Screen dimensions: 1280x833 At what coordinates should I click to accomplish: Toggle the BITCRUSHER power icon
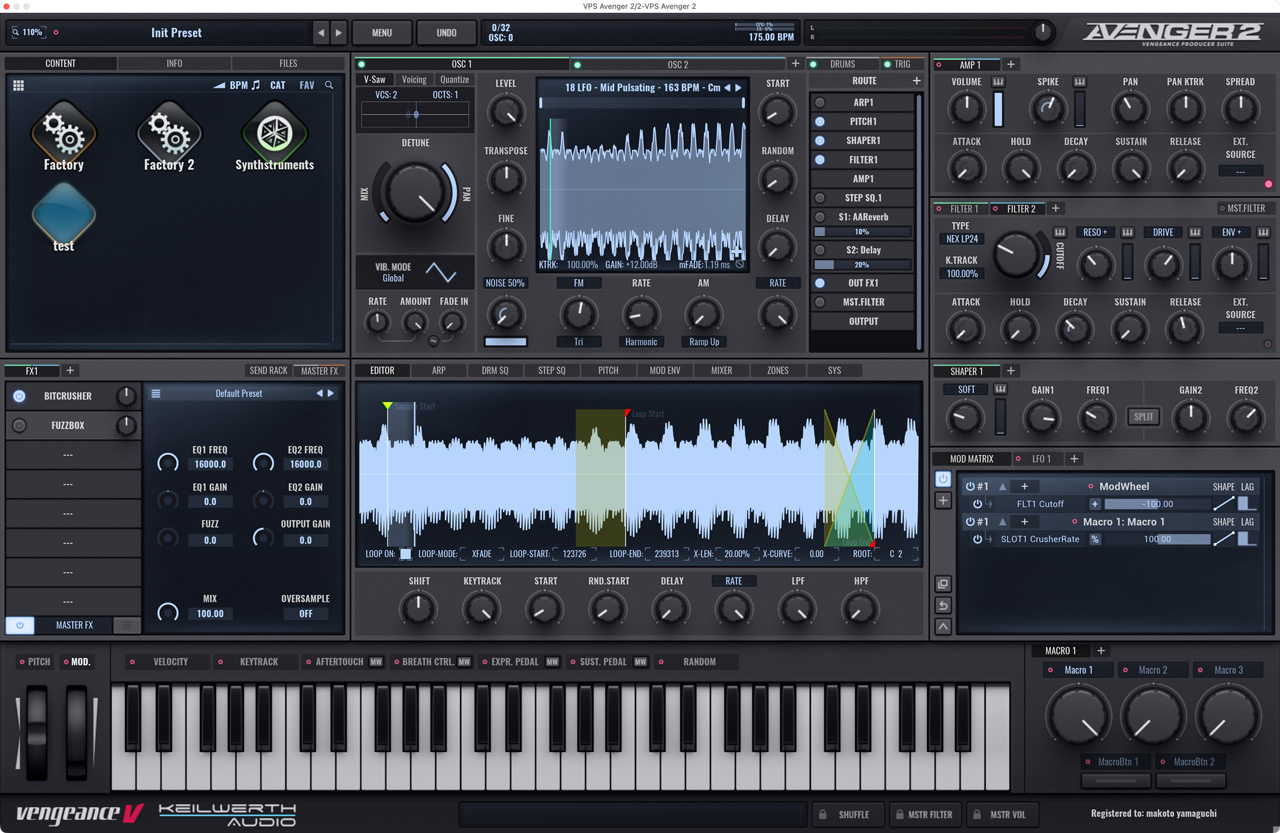tap(19, 396)
